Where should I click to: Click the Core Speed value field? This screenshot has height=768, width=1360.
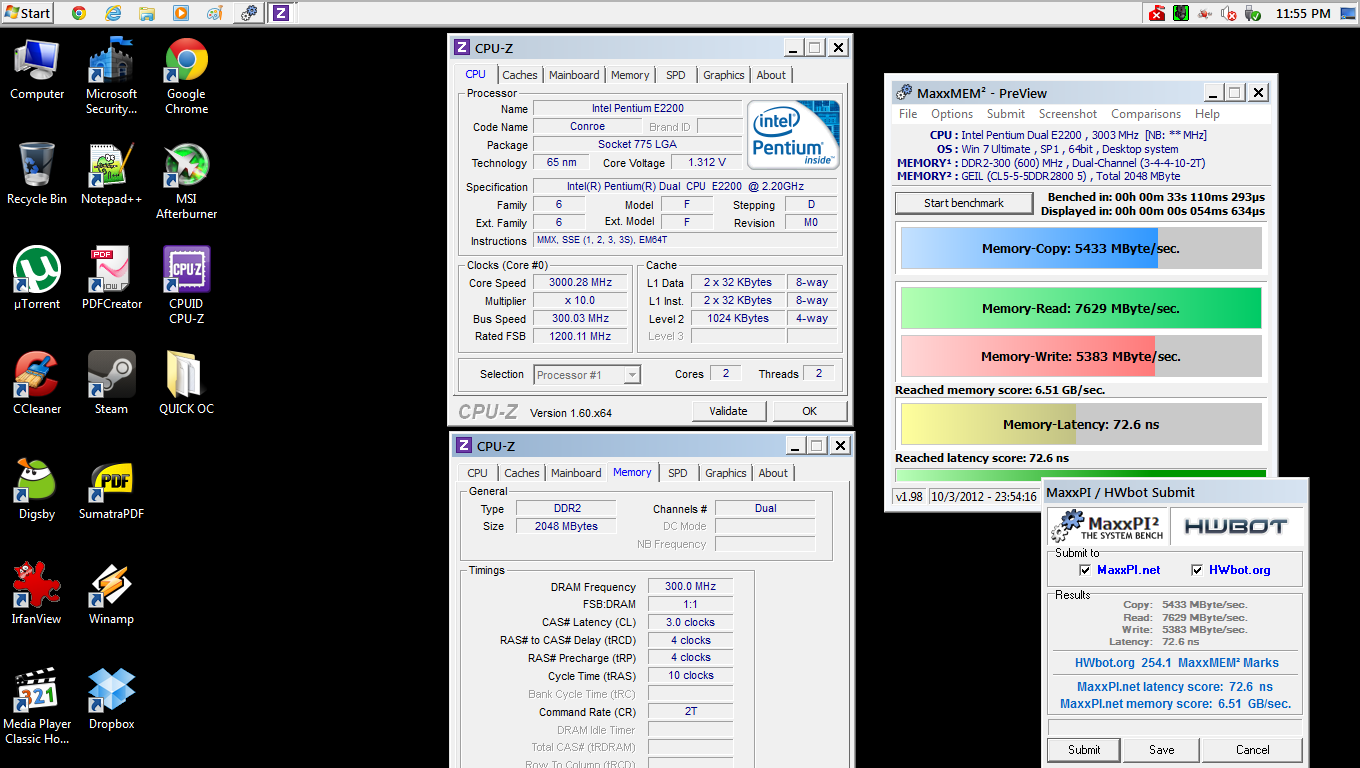tap(580, 283)
